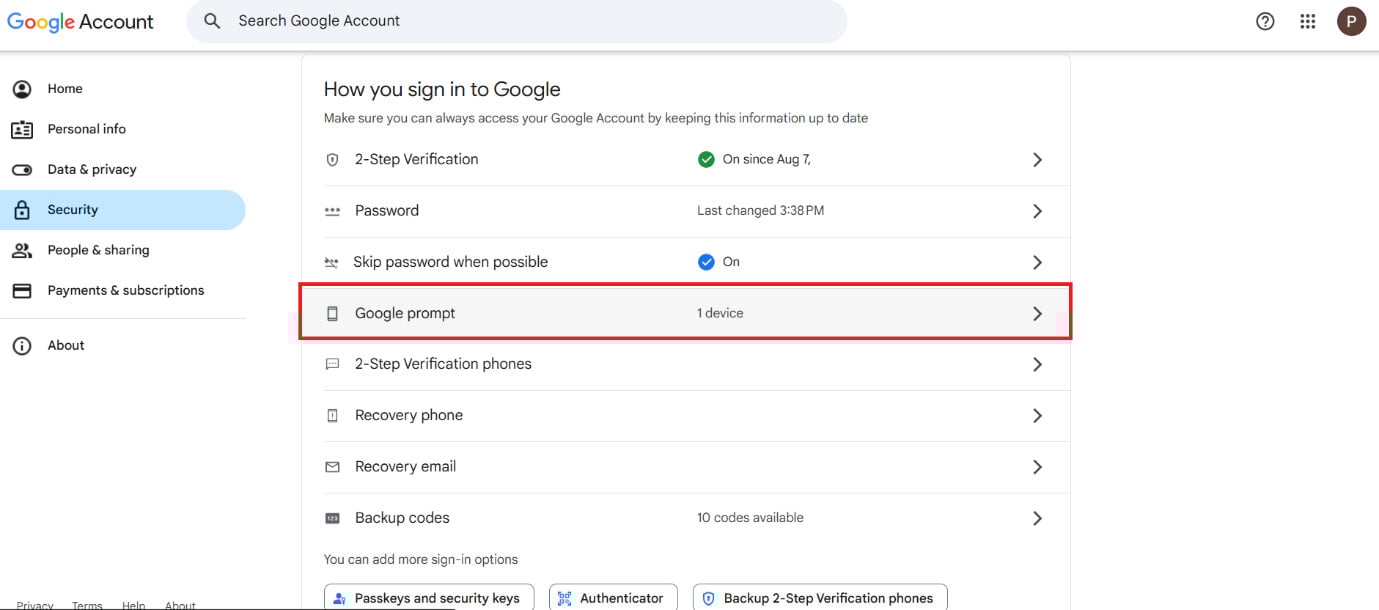
Task: Open the Privacy footer link
Action: pyautogui.click(x=35, y=604)
